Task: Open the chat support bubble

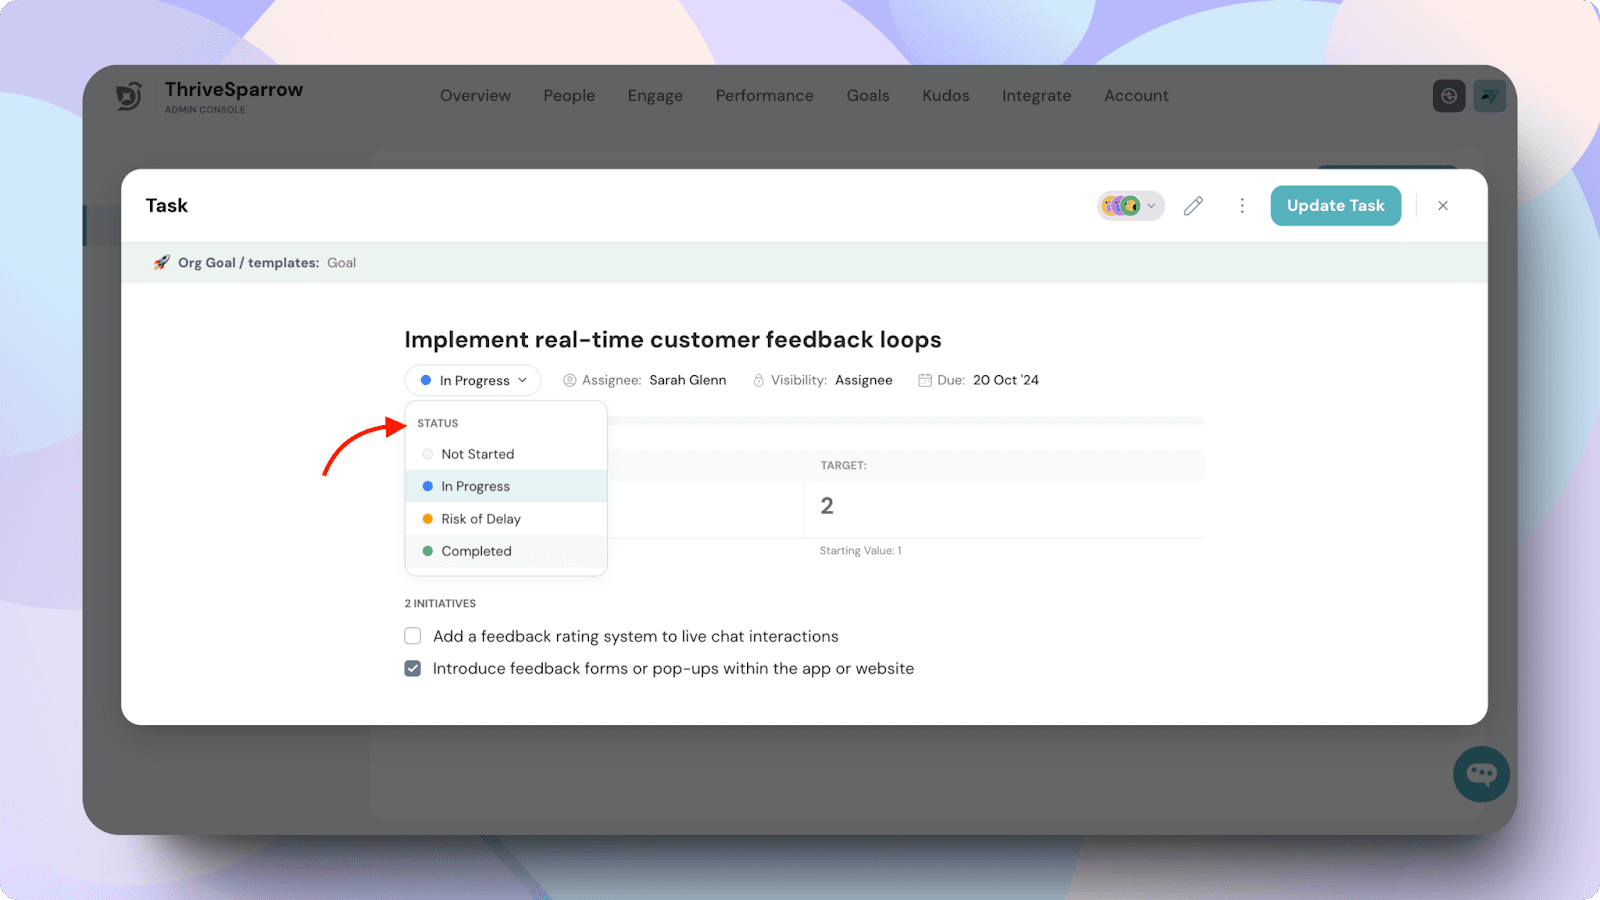Action: [x=1481, y=774]
